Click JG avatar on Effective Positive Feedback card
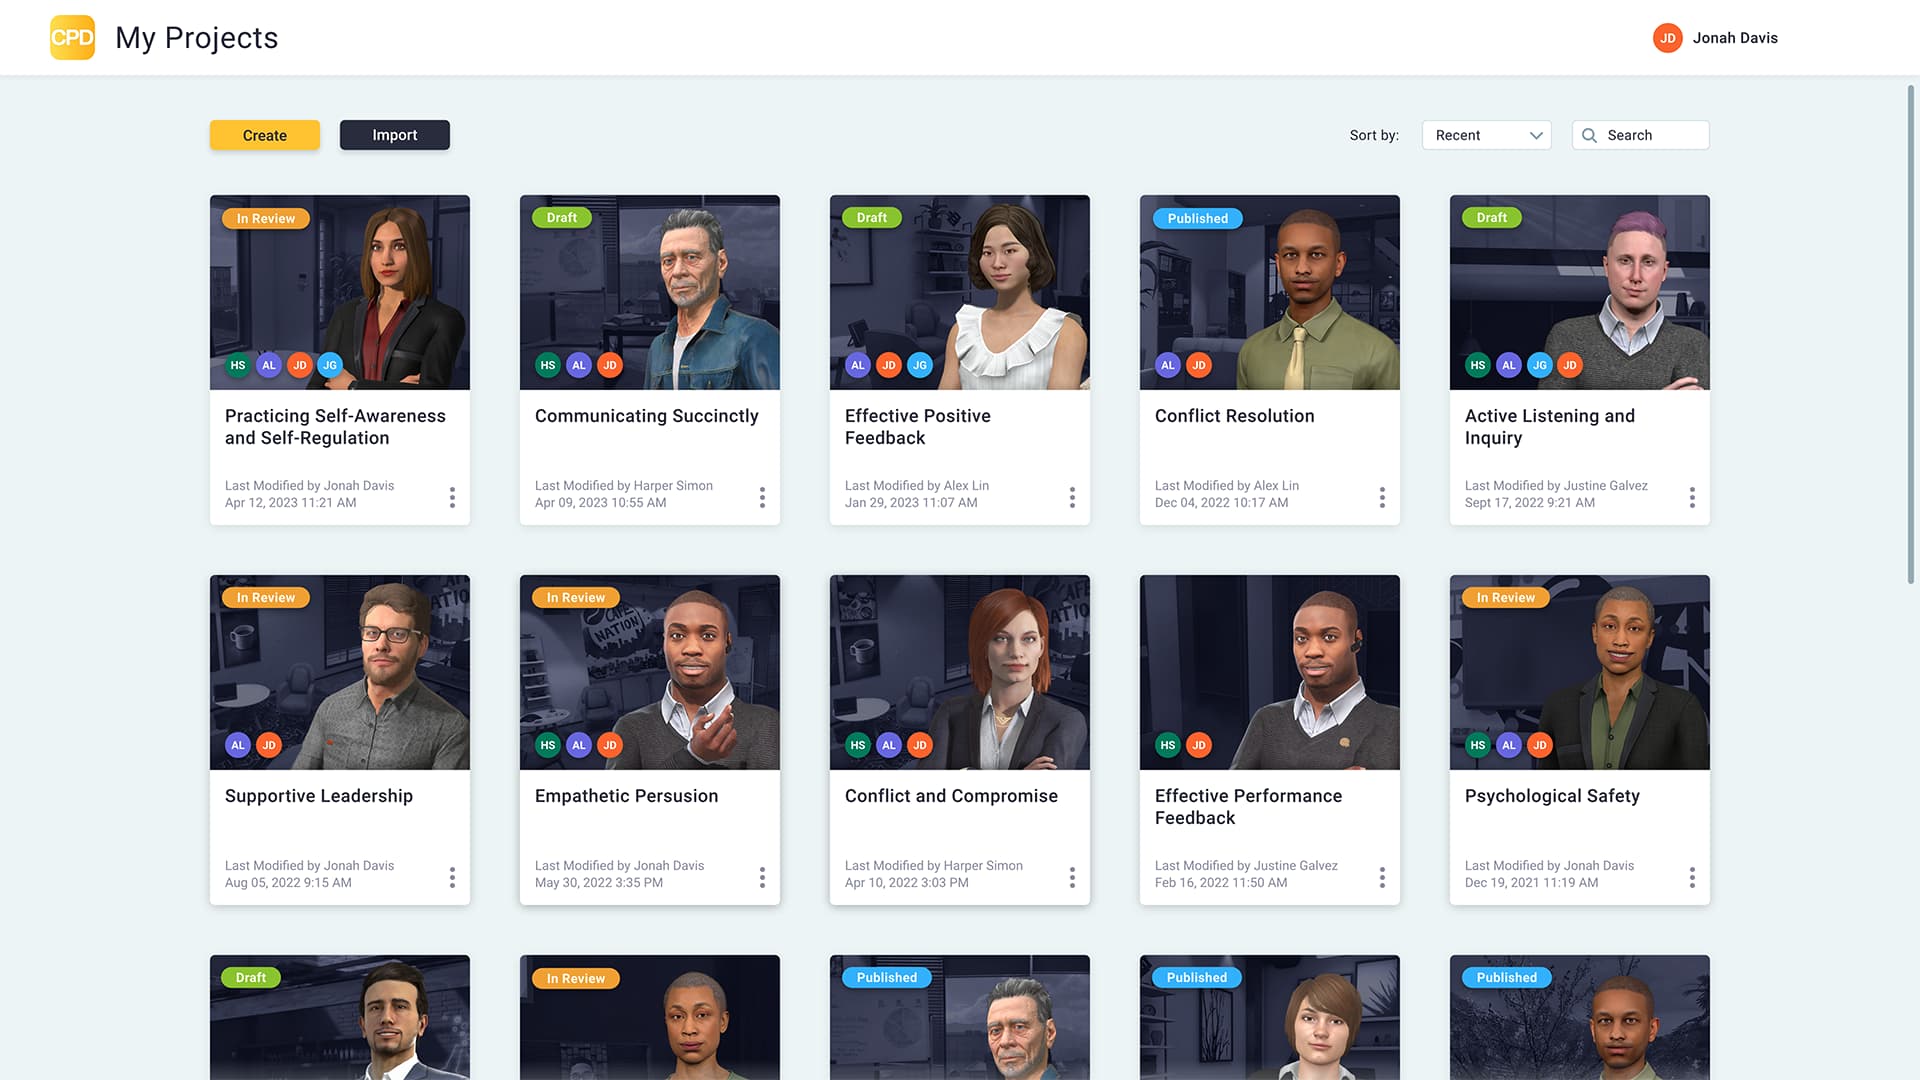Image resolution: width=1920 pixels, height=1080 pixels. coord(920,365)
